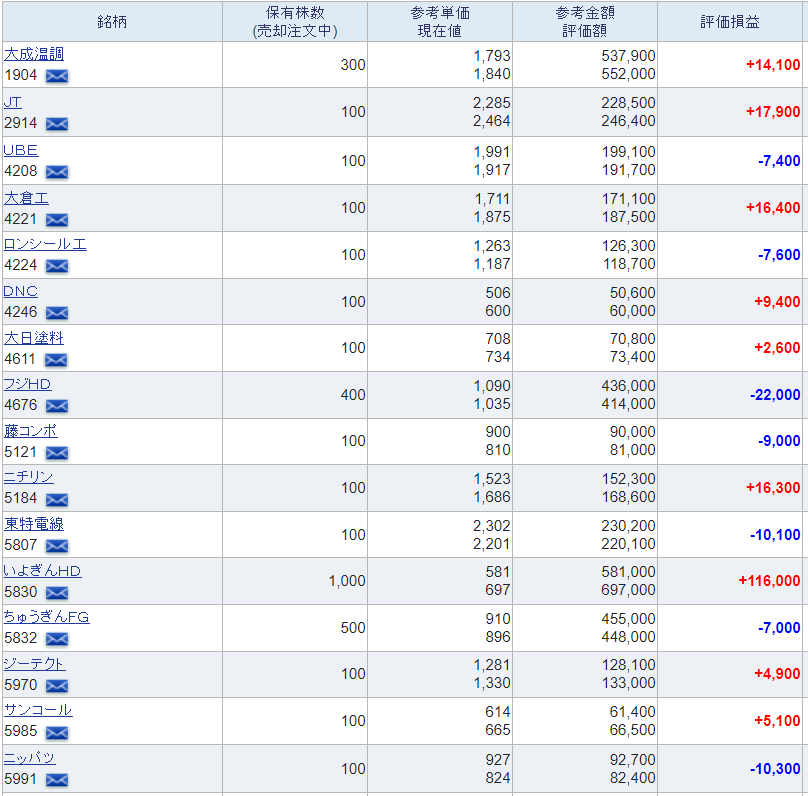The height and width of the screenshot is (796, 808).
Task: Click the 評価損益 column header
Action: (x=730, y=22)
